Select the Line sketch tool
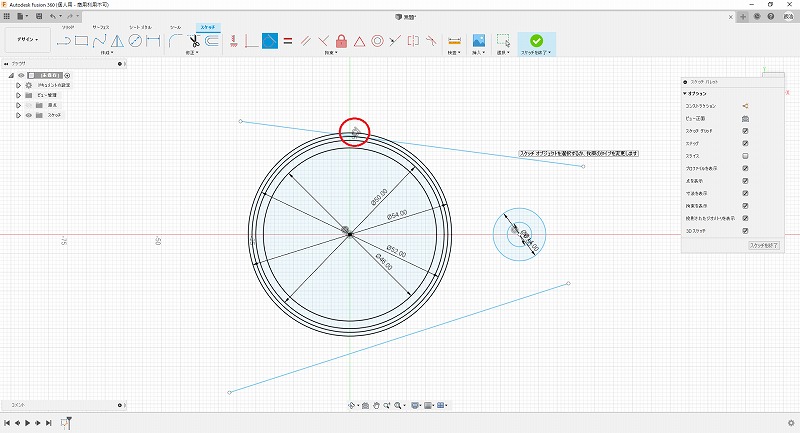This screenshot has height=433, width=800. [x=65, y=41]
